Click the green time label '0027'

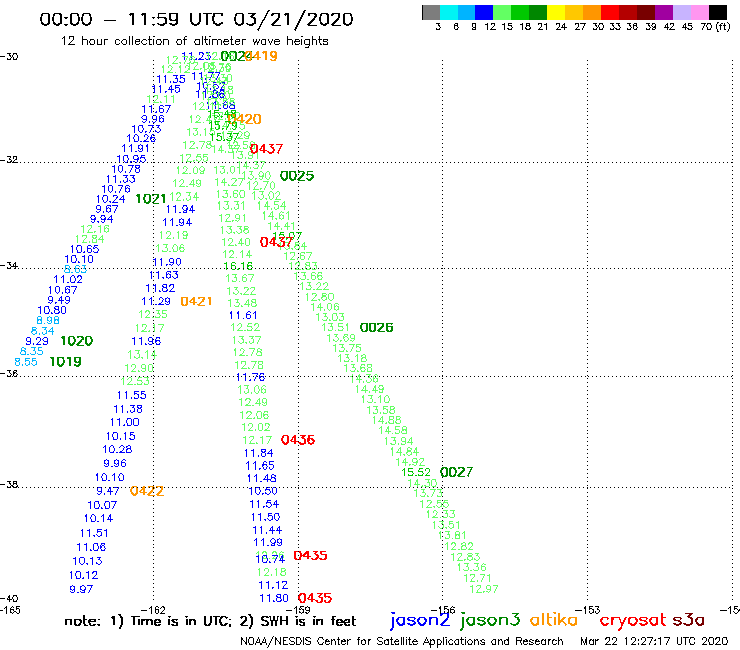click(456, 472)
